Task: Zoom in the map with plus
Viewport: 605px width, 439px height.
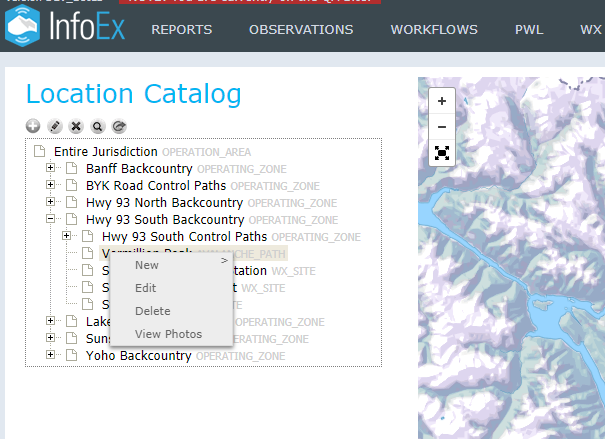Action: [442, 101]
